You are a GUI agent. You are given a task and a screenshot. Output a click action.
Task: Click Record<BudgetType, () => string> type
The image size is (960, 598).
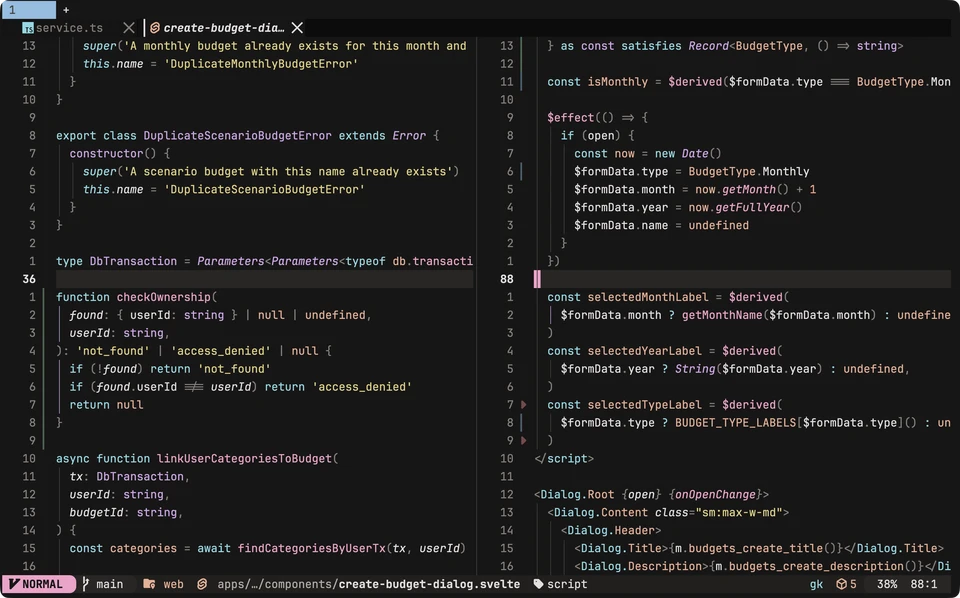coord(795,46)
